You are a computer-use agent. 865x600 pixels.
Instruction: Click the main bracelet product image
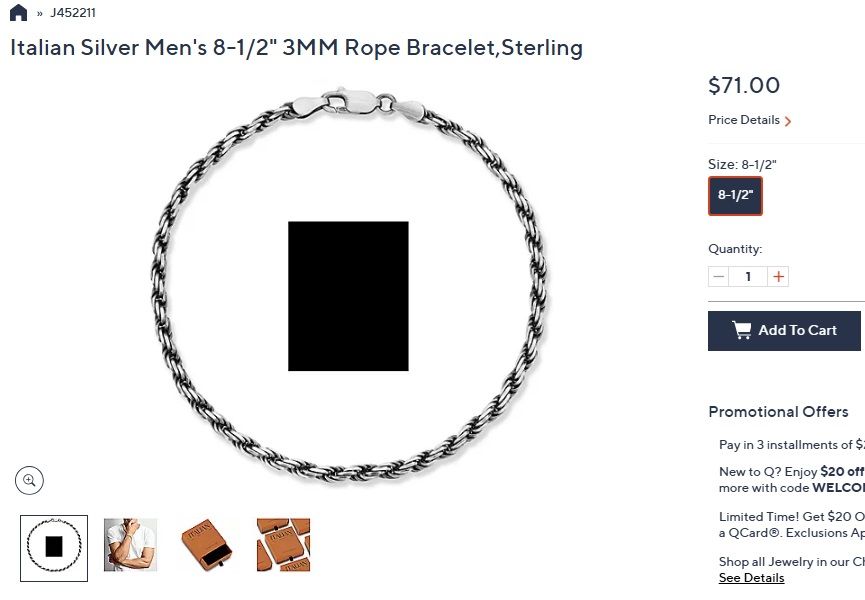click(x=349, y=290)
